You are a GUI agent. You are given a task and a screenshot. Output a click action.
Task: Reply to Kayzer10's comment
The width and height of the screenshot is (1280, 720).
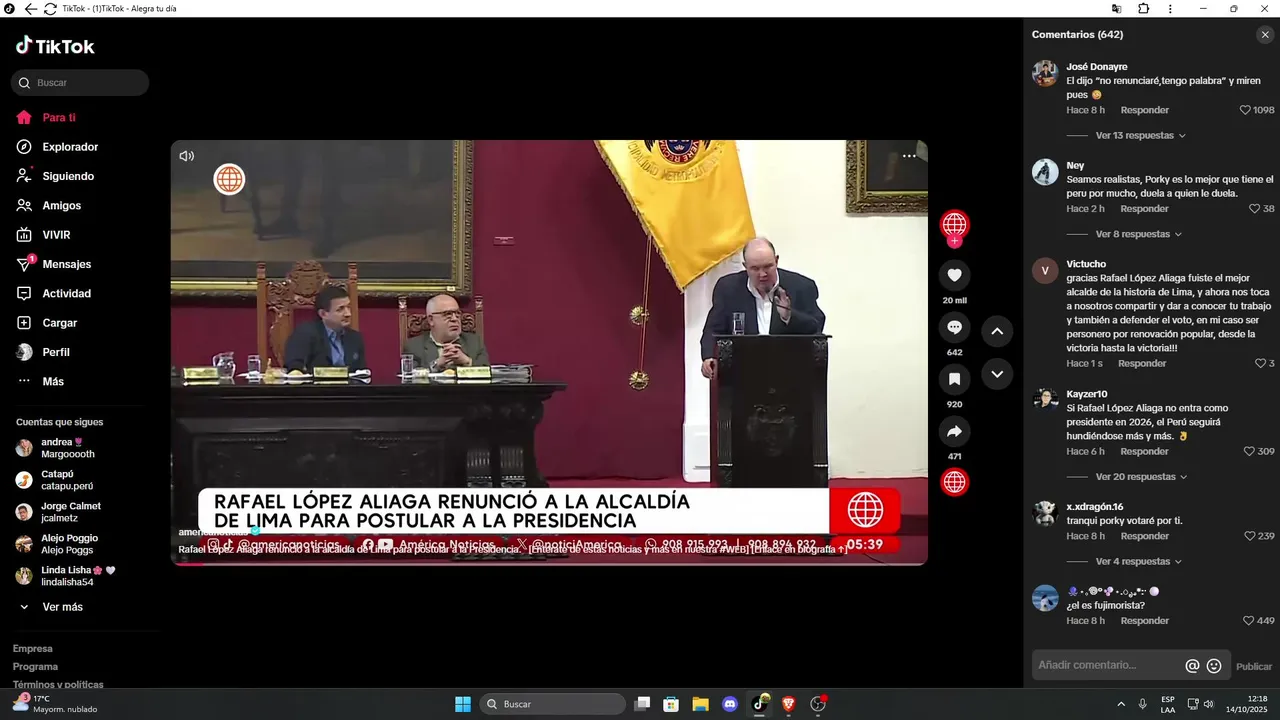pos(1144,451)
